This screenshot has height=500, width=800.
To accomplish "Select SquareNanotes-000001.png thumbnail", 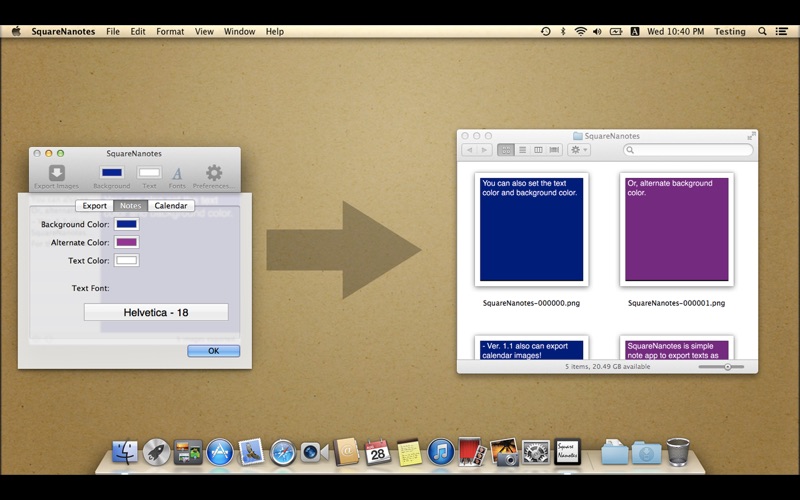I will (x=677, y=230).
